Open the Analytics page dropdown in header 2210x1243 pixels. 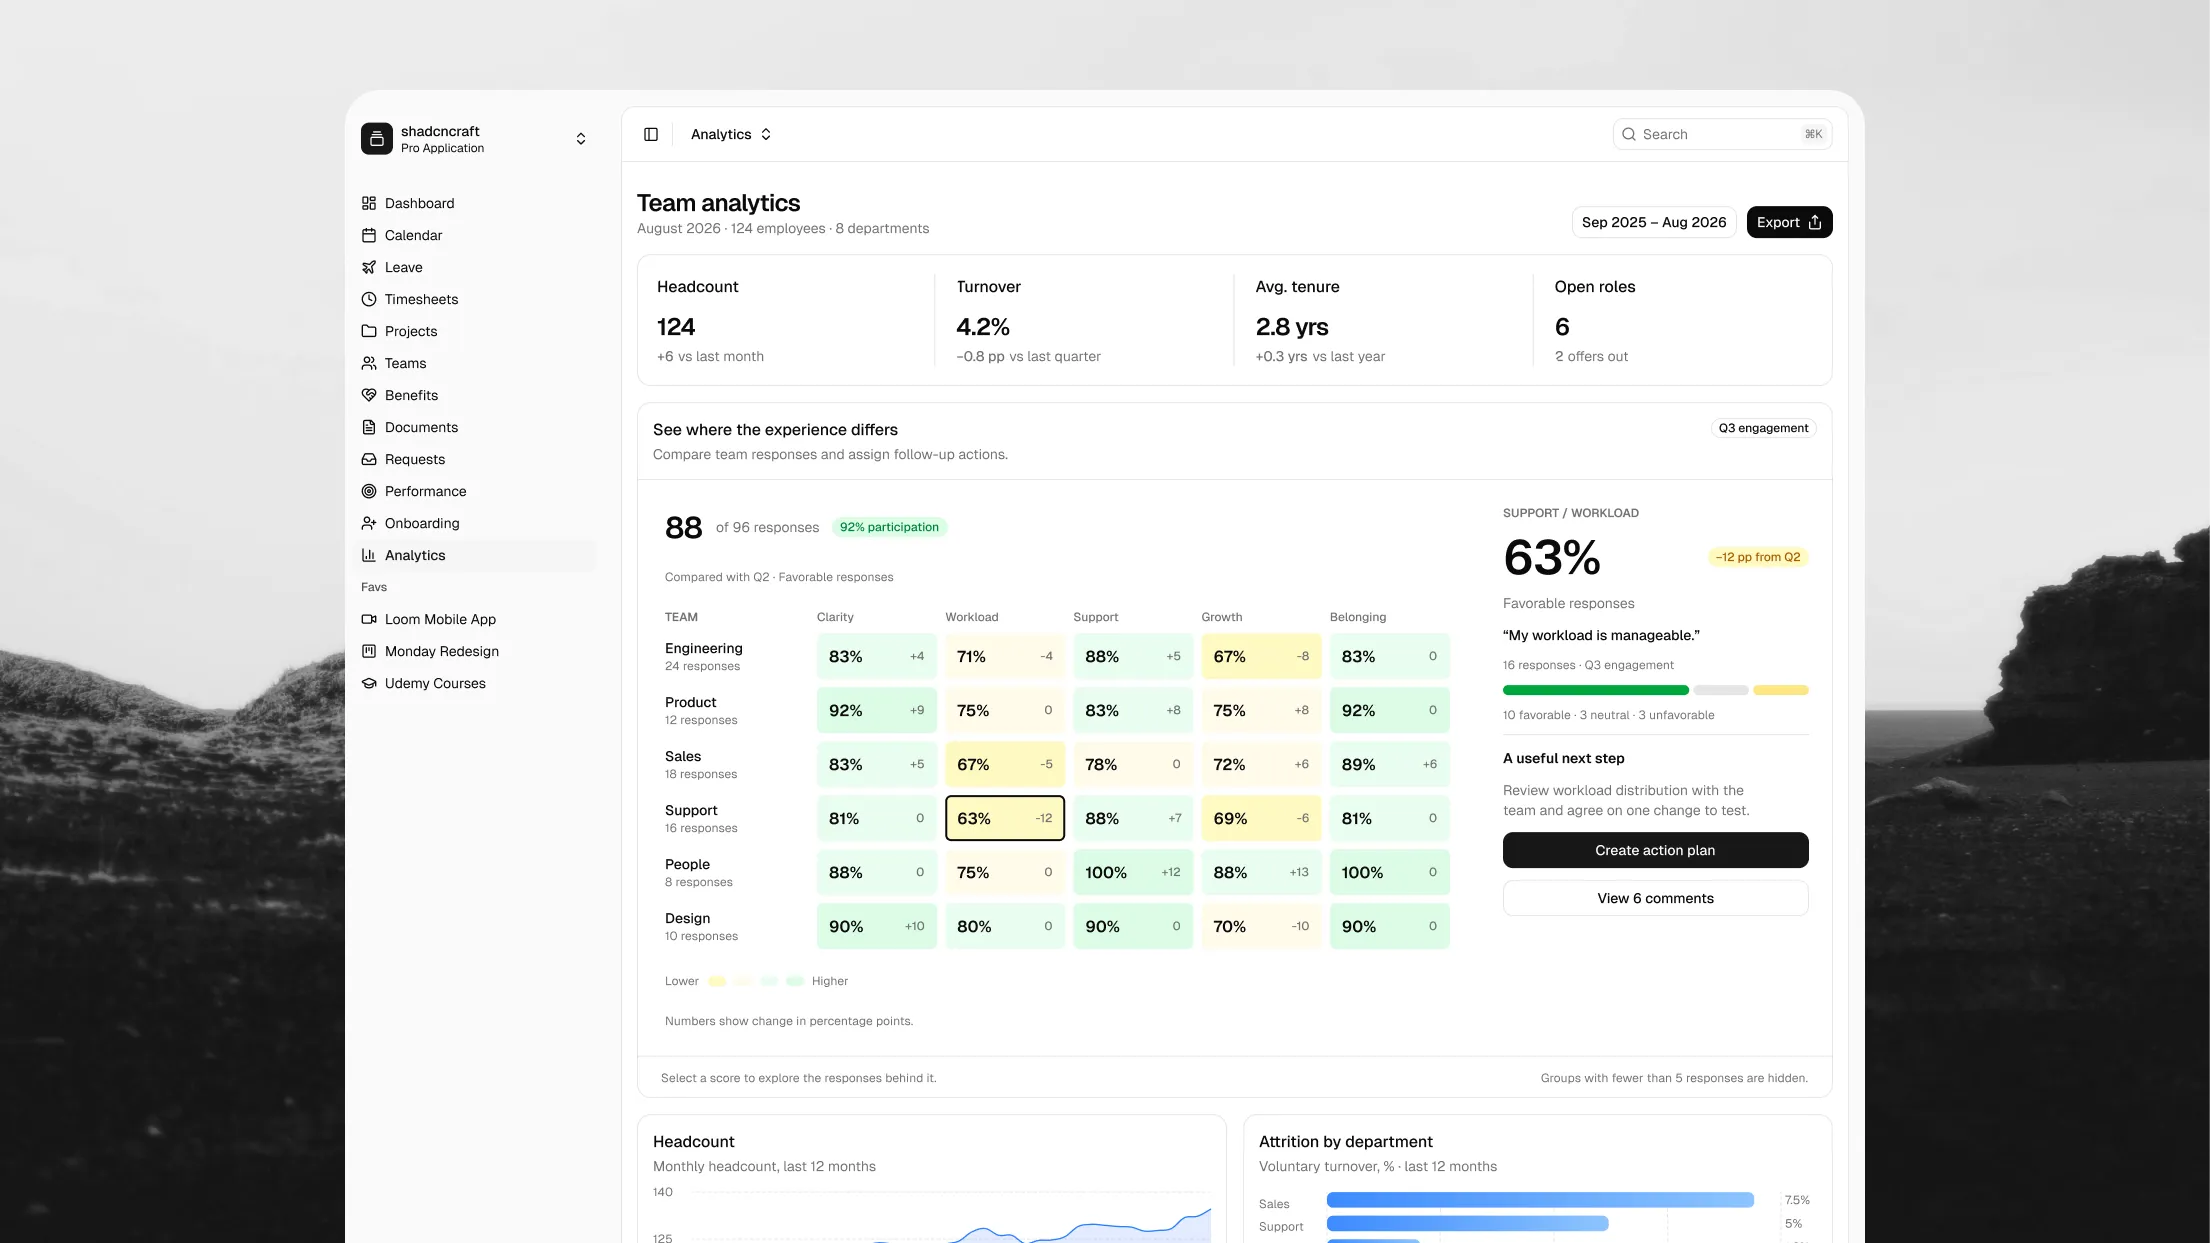[x=731, y=134]
